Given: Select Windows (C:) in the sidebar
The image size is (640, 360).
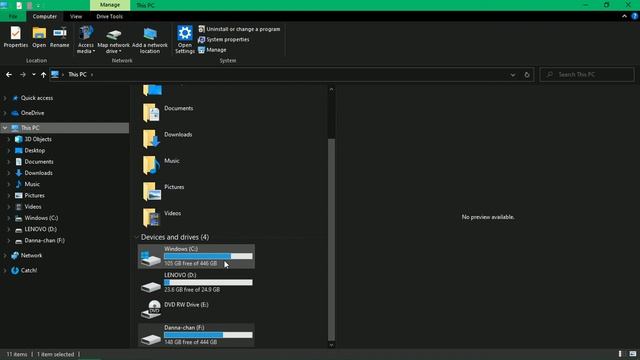Looking at the screenshot, I should [x=41, y=218].
